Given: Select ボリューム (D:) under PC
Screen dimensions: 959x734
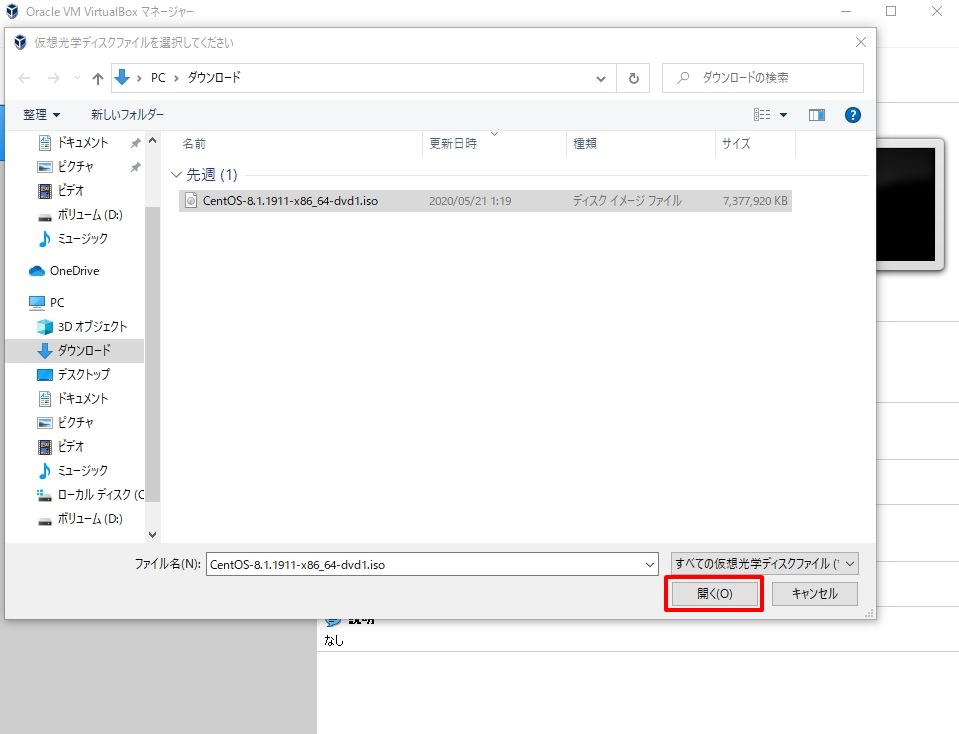Looking at the screenshot, I should [x=89, y=519].
